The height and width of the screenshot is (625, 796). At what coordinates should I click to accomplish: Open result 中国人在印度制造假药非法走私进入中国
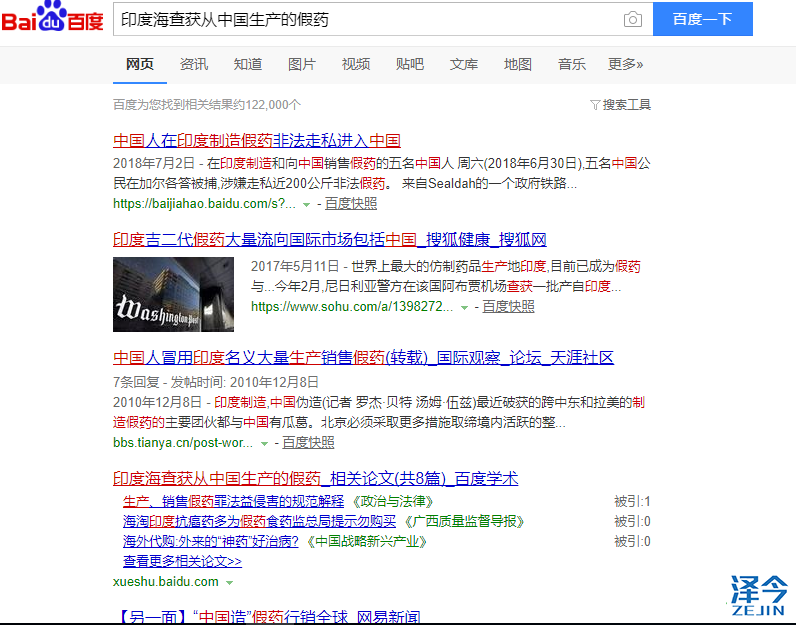[257, 141]
